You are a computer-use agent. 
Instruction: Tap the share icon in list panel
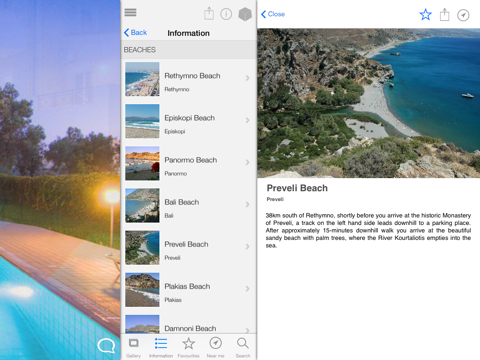pyautogui.click(x=209, y=14)
